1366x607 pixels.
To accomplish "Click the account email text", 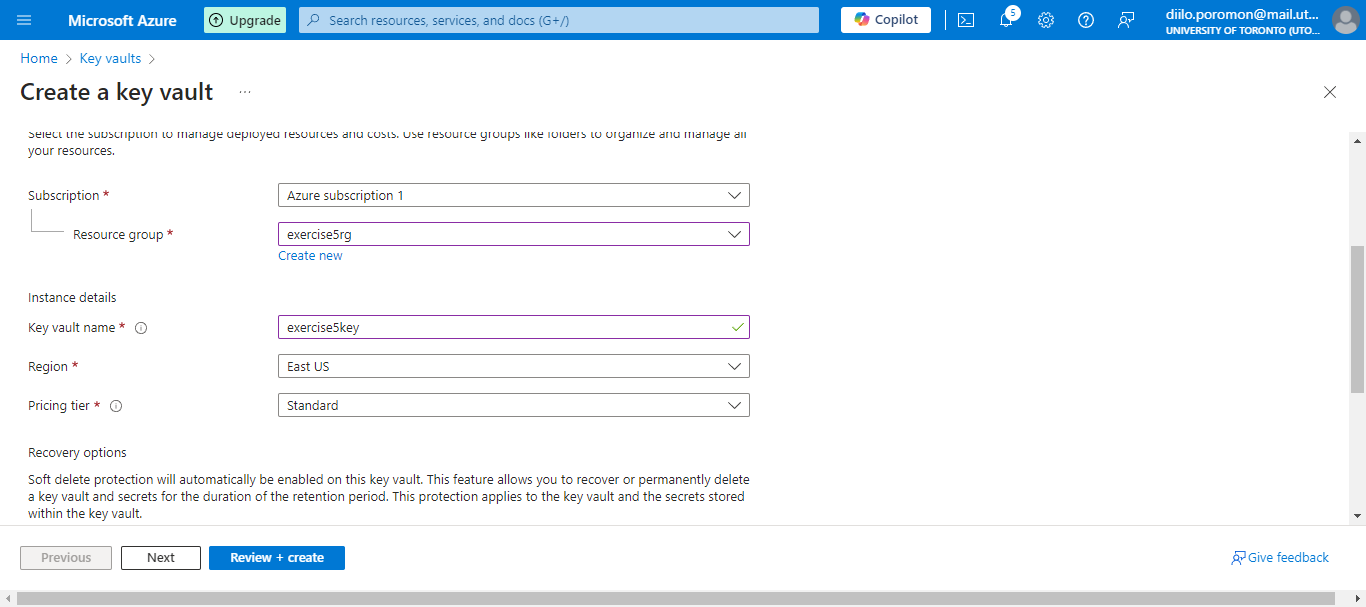I will [x=1242, y=14].
